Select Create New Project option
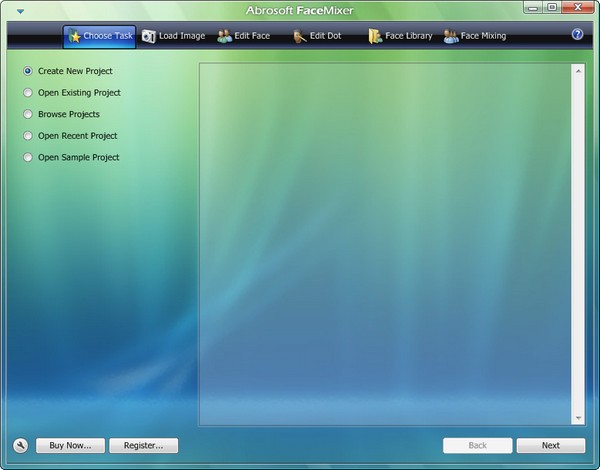 tap(68, 71)
